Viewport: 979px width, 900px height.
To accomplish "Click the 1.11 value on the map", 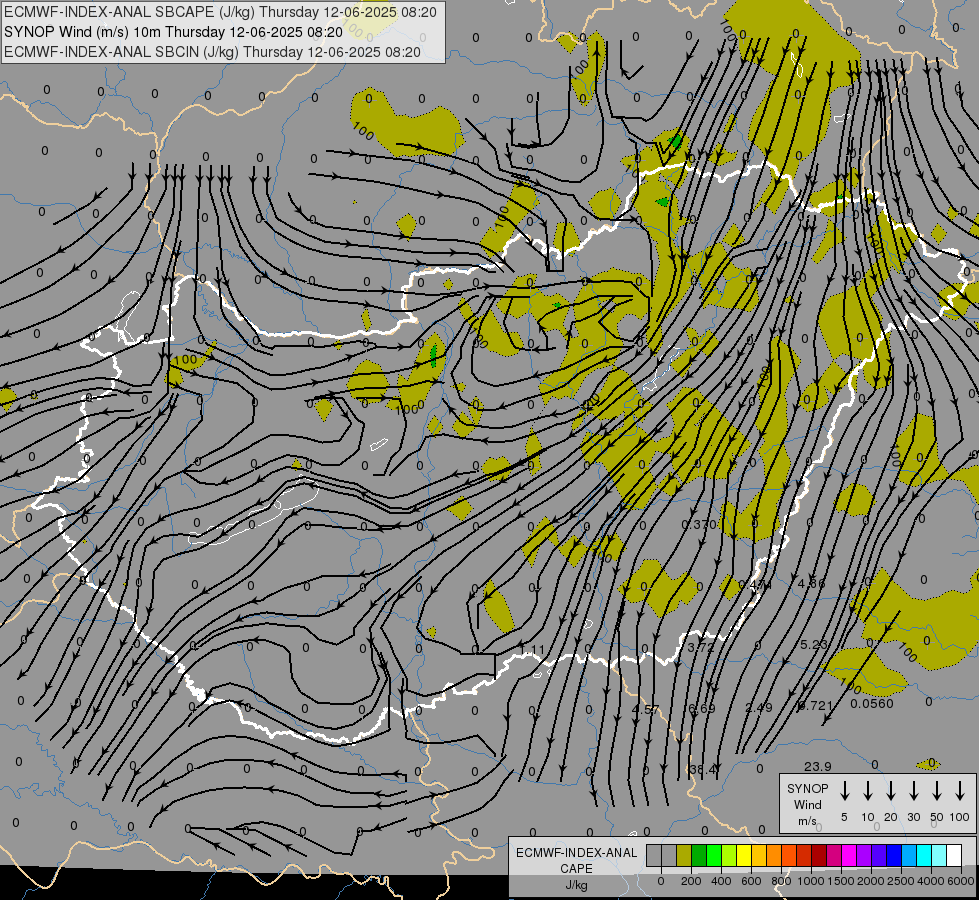I will [x=533, y=651].
